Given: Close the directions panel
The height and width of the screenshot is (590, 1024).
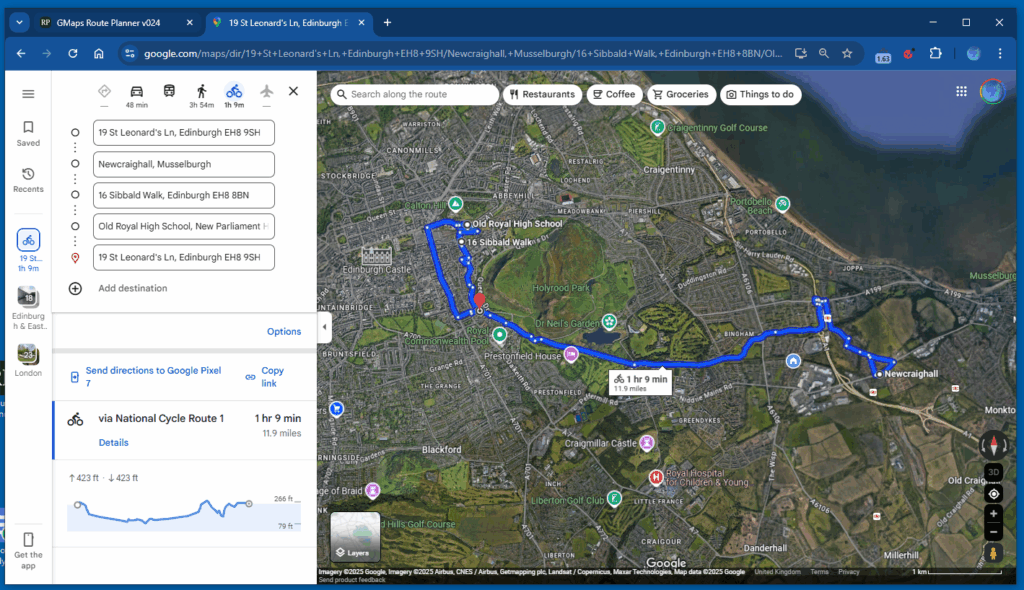Looking at the screenshot, I should (x=293, y=91).
